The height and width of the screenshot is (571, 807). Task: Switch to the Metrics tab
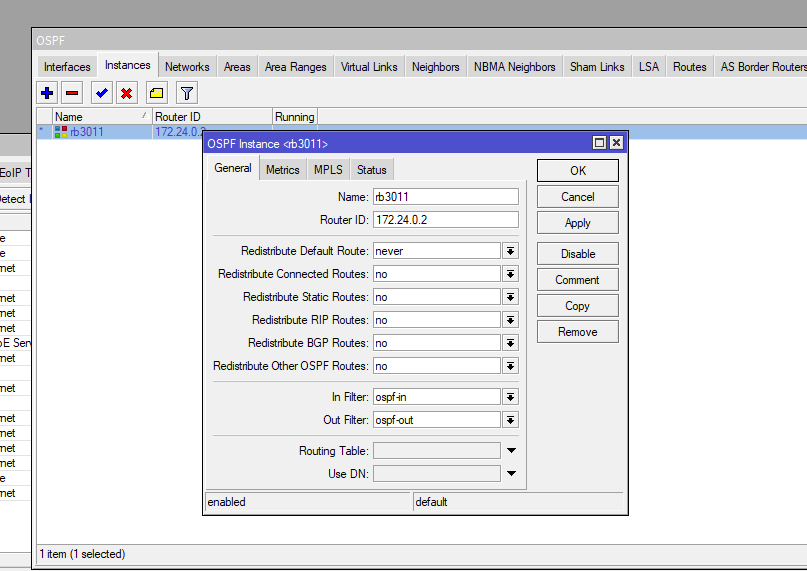pos(282,170)
